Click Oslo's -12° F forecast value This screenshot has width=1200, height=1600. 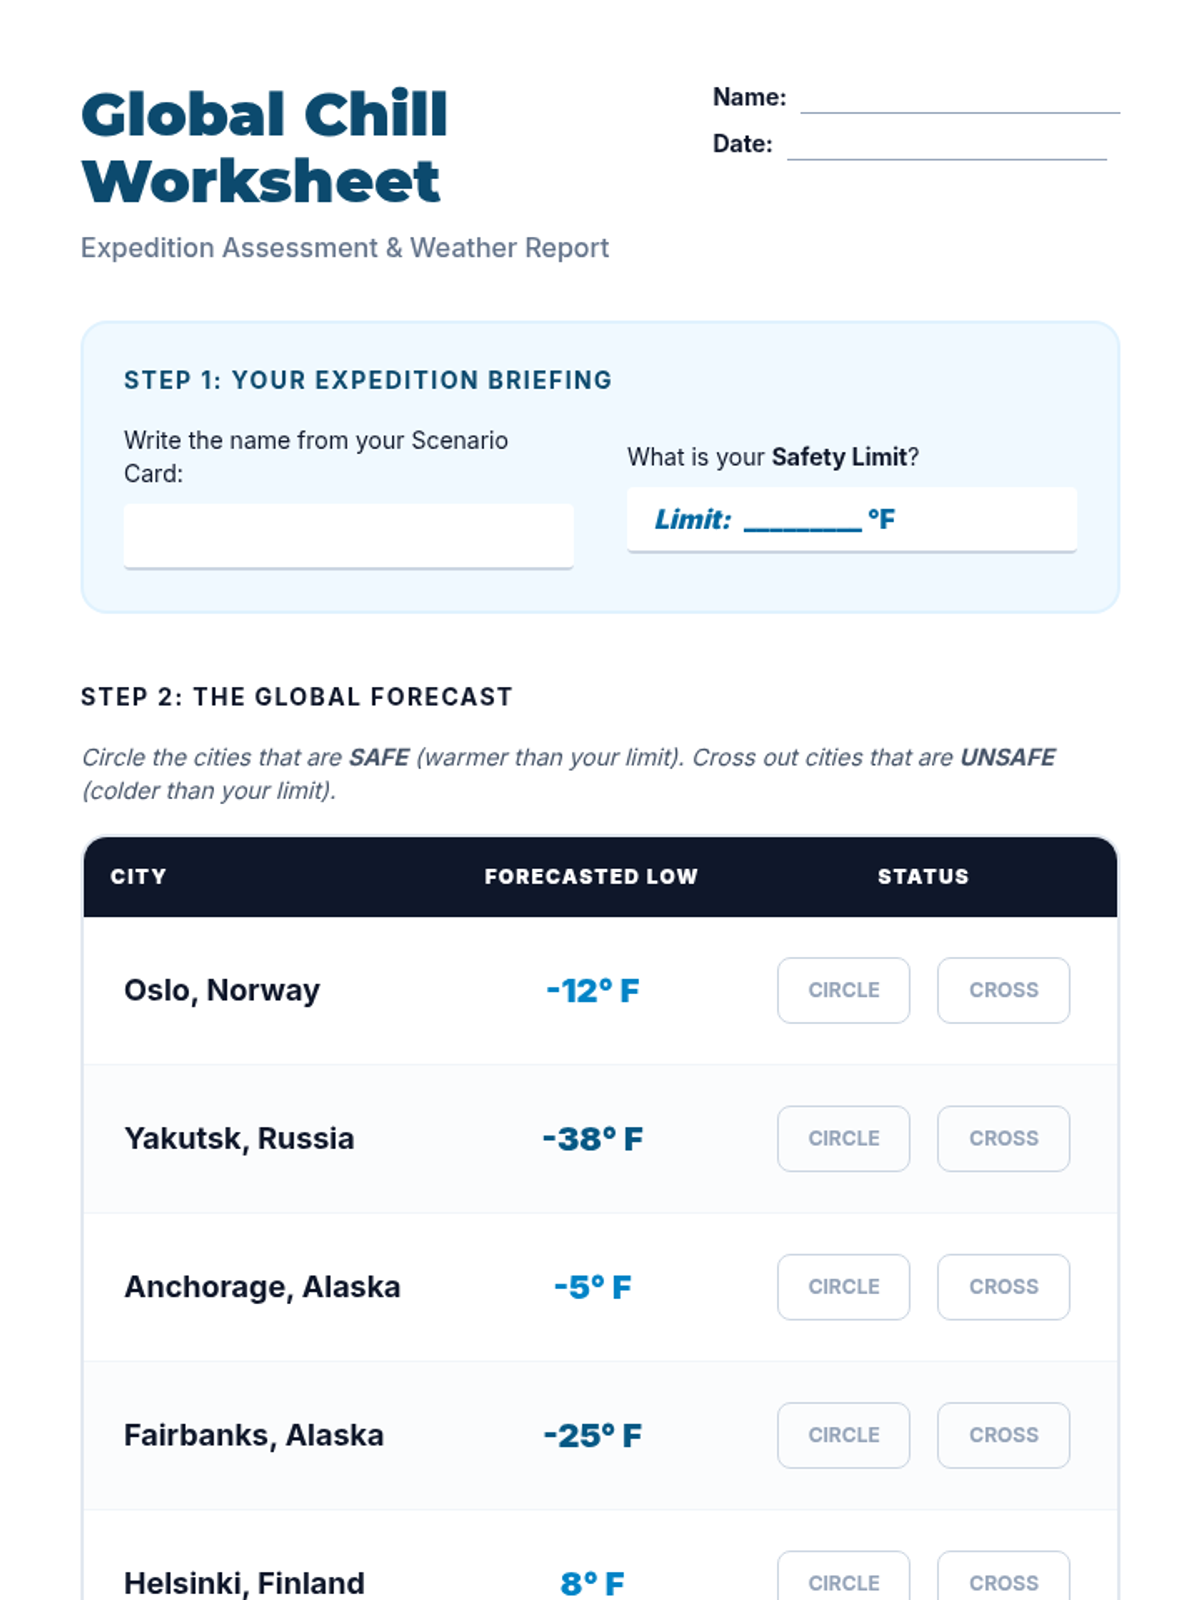pos(593,990)
